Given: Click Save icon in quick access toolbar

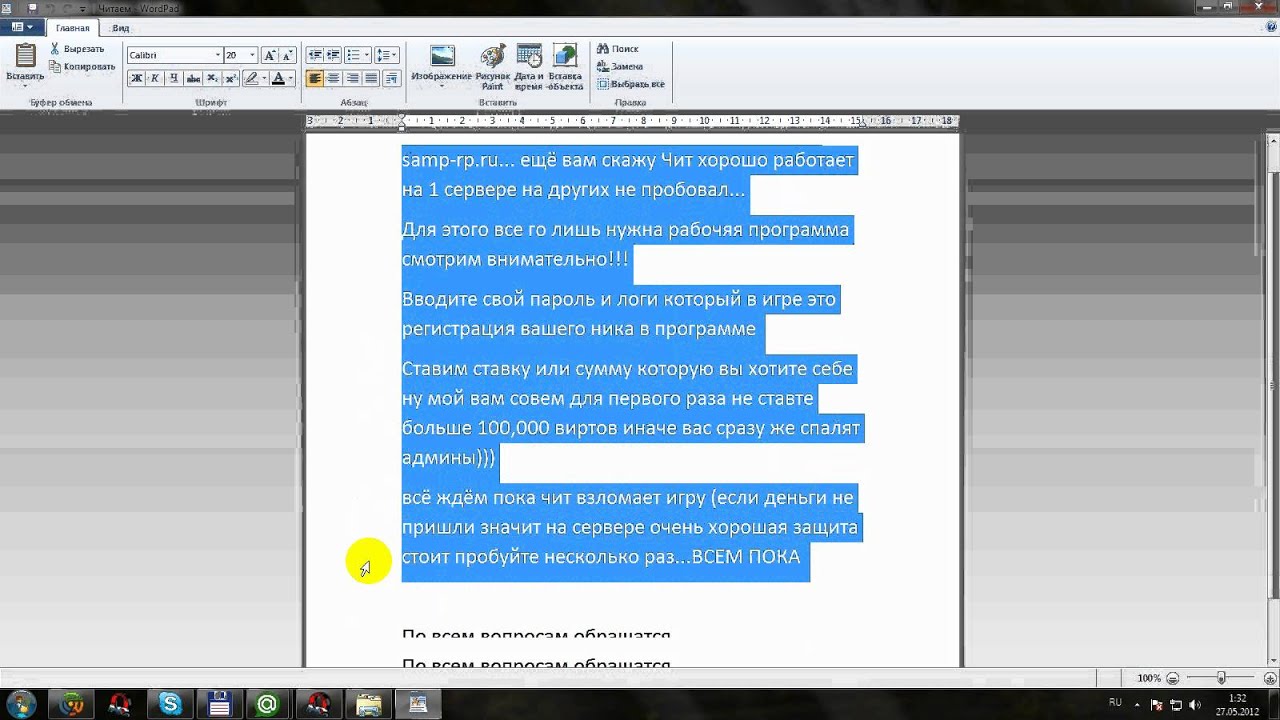Looking at the screenshot, I should (32, 8).
